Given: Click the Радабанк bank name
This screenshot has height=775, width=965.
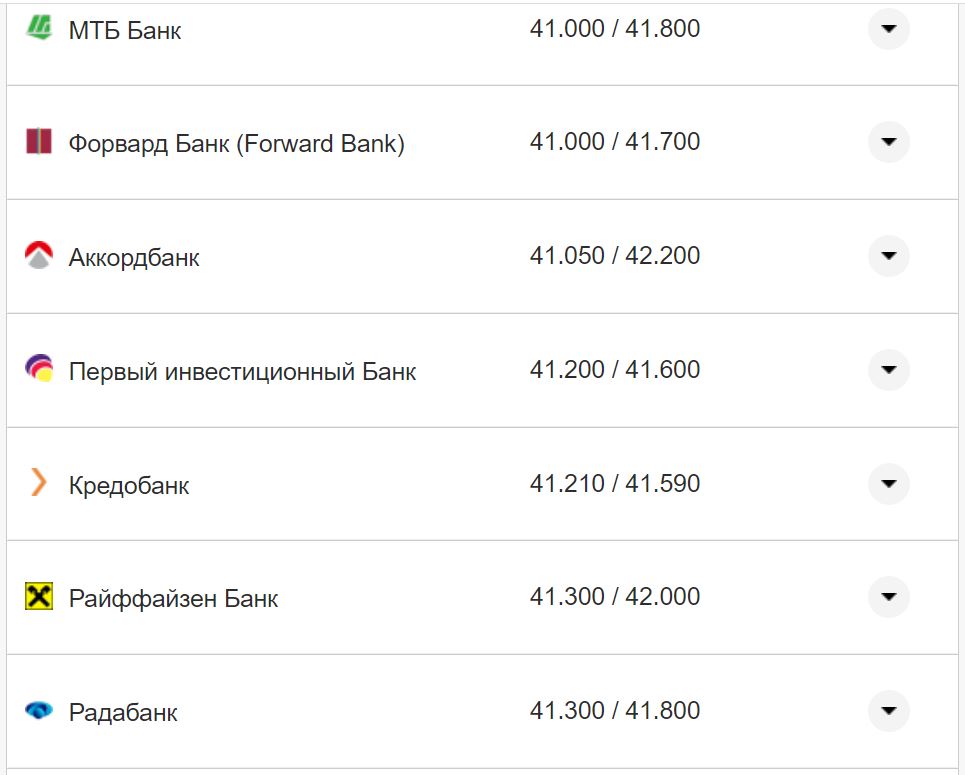Looking at the screenshot, I should [x=123, y=713].
